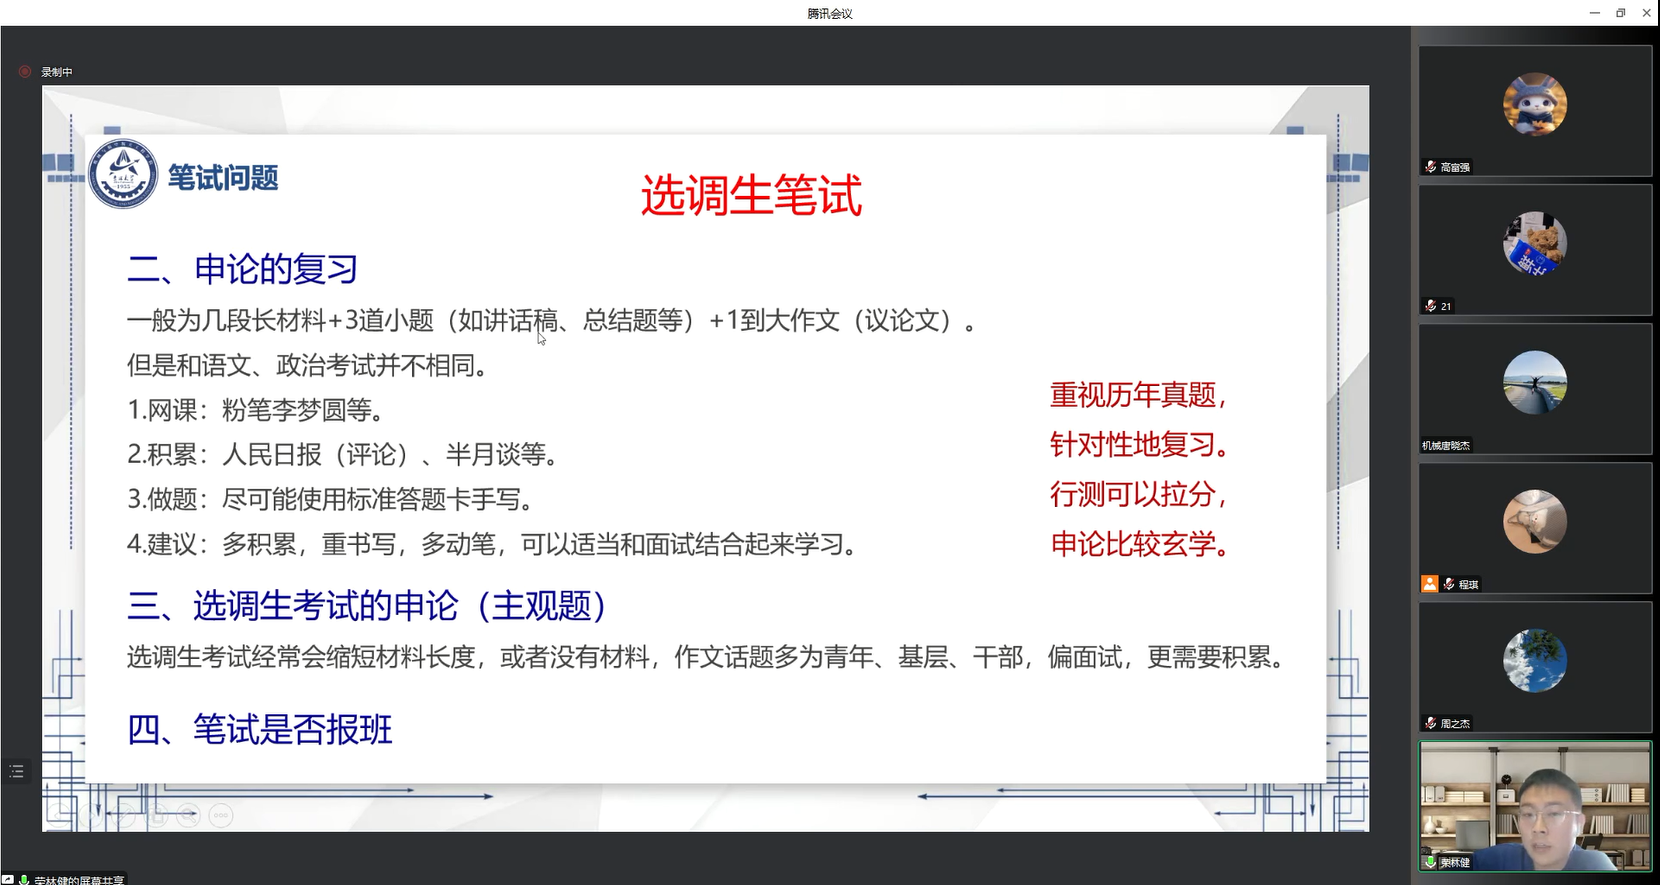Click the screen sharing label at bottom left
The width and height of the screenshot is (1660, 885).
78,880
